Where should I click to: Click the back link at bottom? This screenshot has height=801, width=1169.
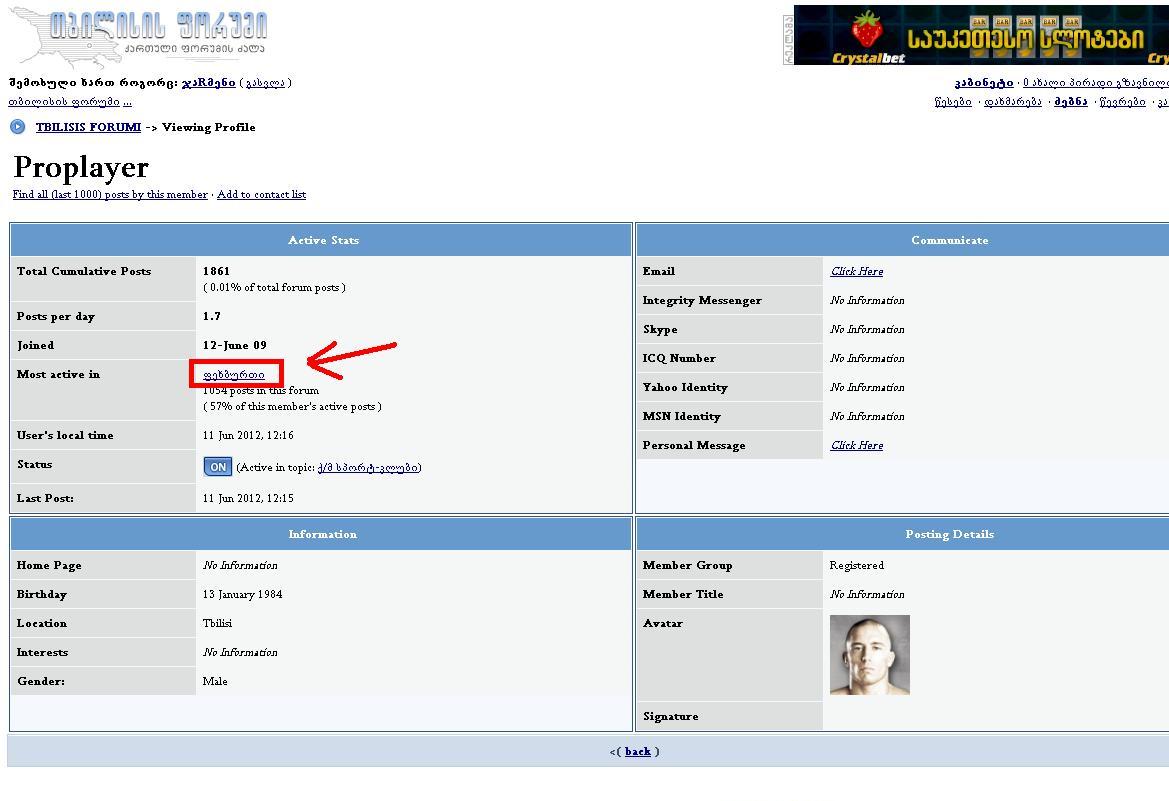click(637, 751)
